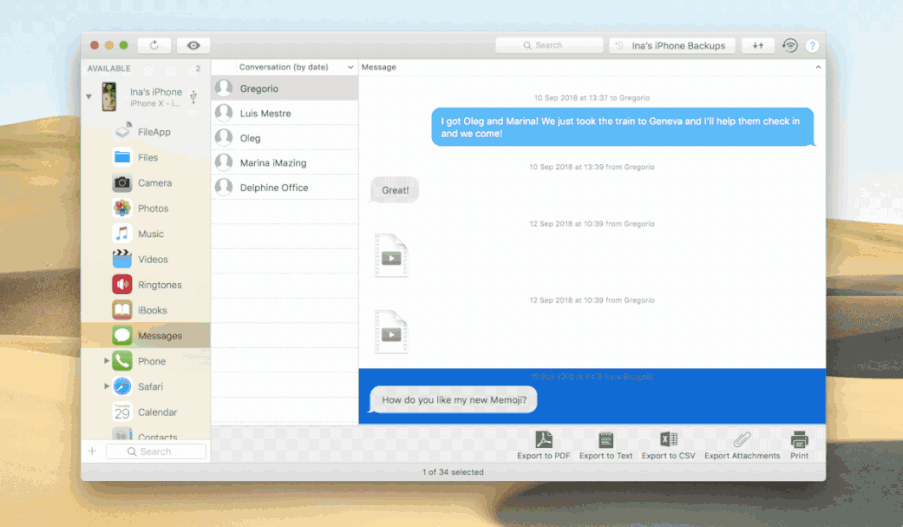The height and width of the screenshot is (527, 903).
Task: Collapse Ina's iPhone device tree
Action: (89, 97)
